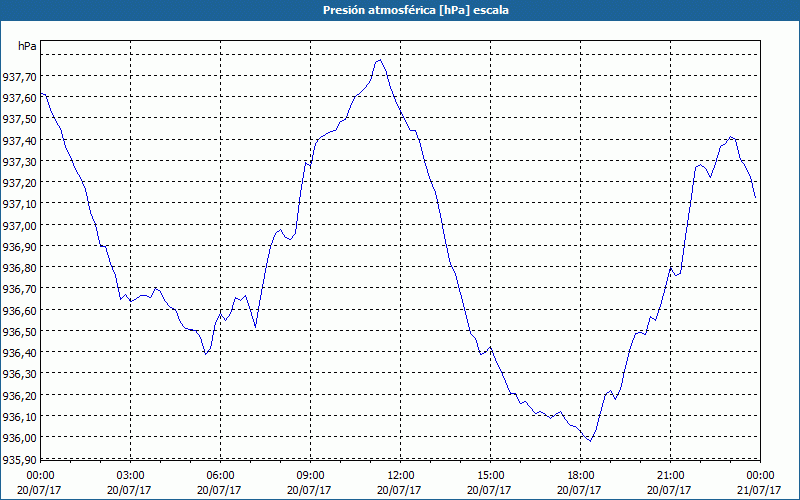Click the 03:00 time label
The image size is (800, 500).
coord(130,476)
